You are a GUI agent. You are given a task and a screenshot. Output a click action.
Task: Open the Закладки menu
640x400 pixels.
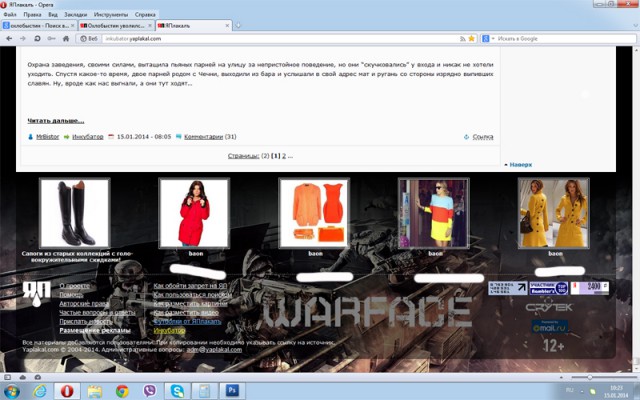tap(75, 15)
